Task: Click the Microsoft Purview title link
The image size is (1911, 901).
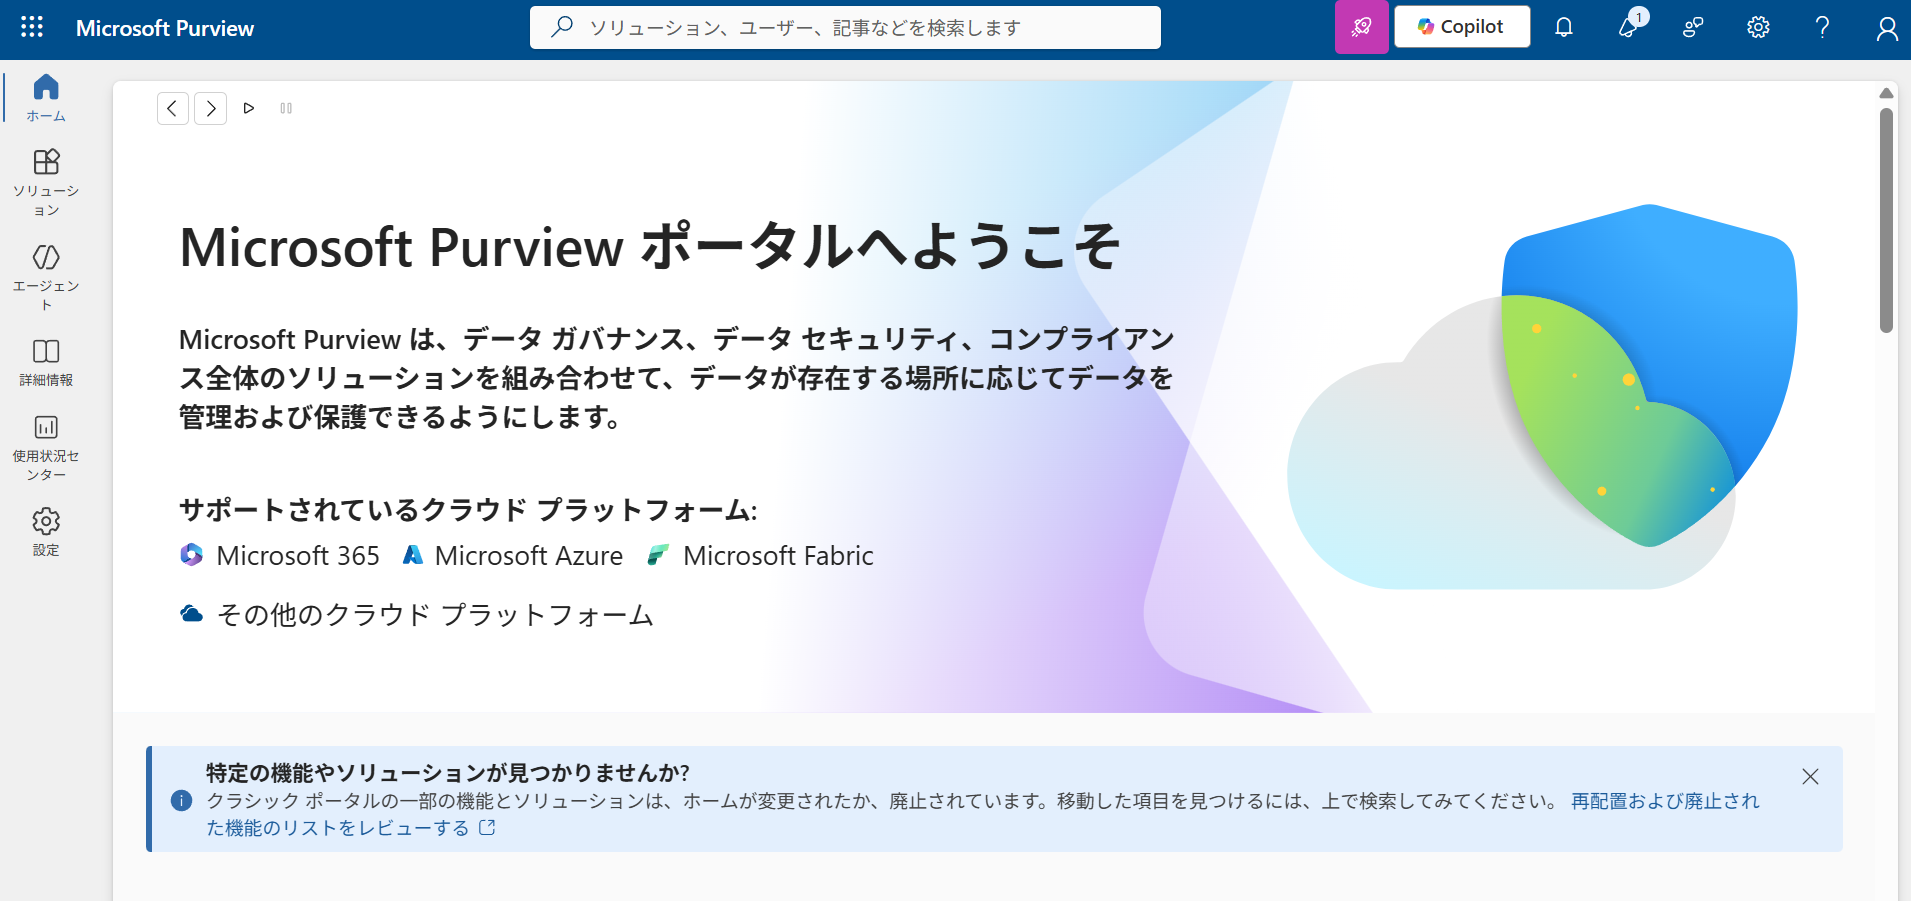Action: (165, 28)
